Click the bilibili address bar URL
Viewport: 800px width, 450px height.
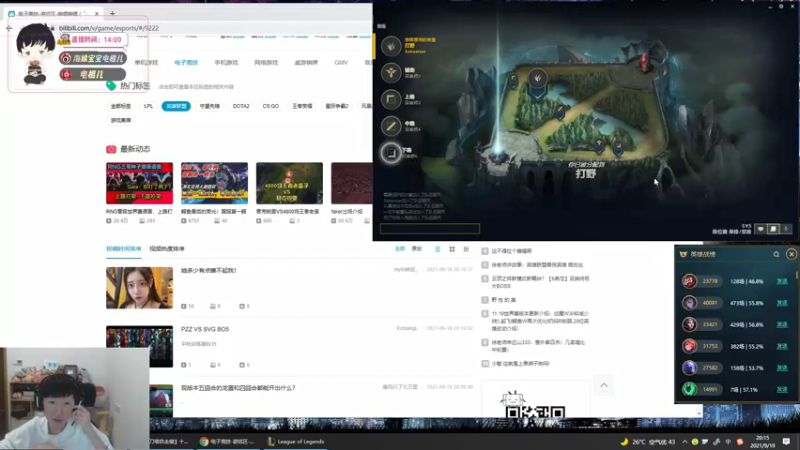click(109, 28)
